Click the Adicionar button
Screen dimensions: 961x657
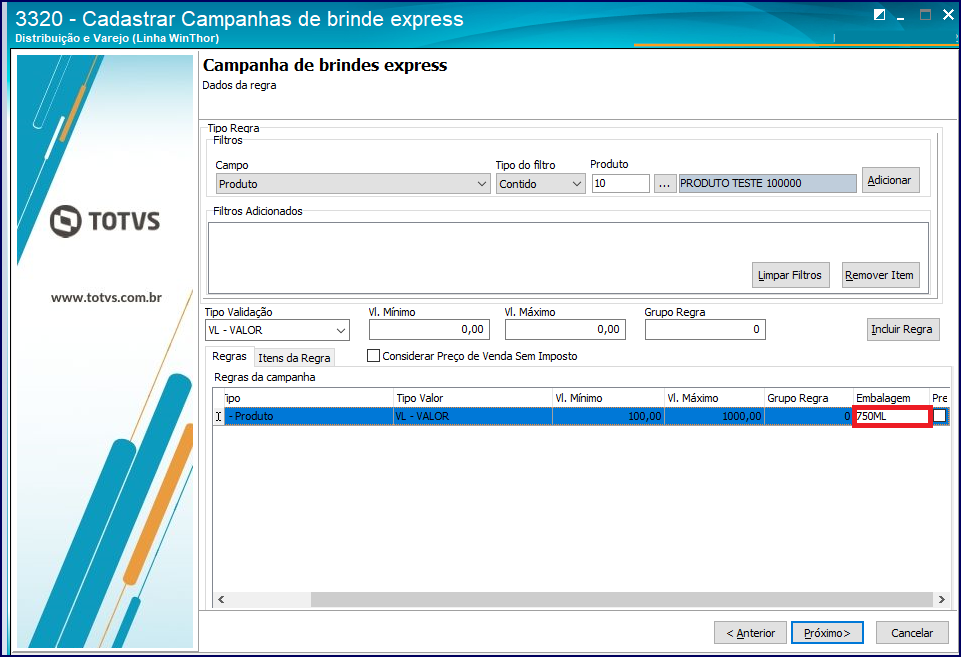(890, 180)
